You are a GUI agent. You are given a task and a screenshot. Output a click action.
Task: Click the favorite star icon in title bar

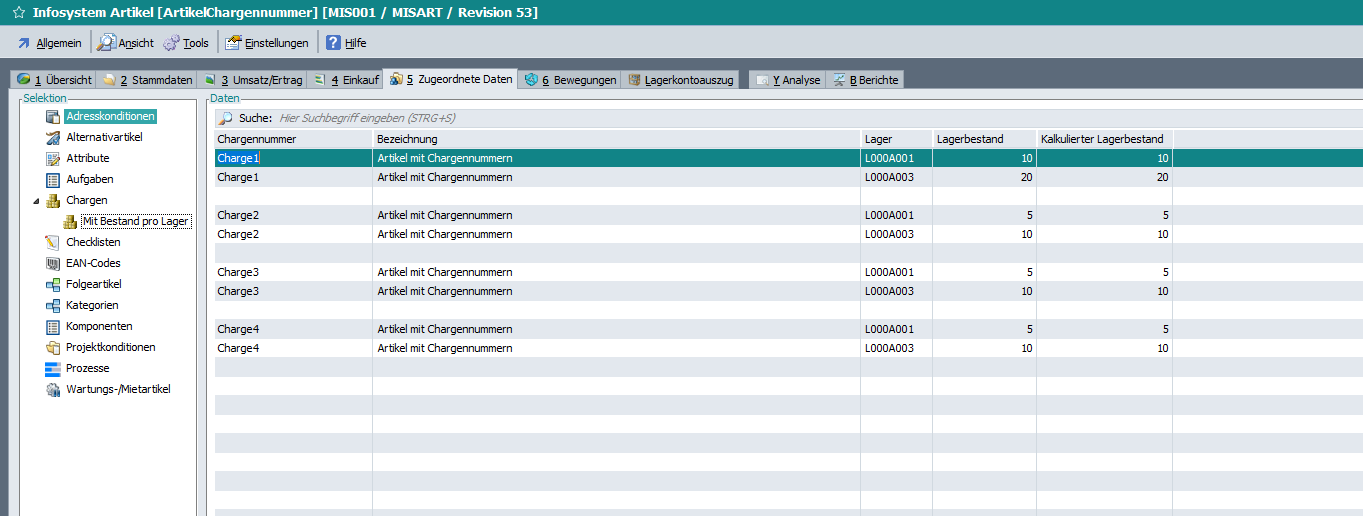click(18, 13)
